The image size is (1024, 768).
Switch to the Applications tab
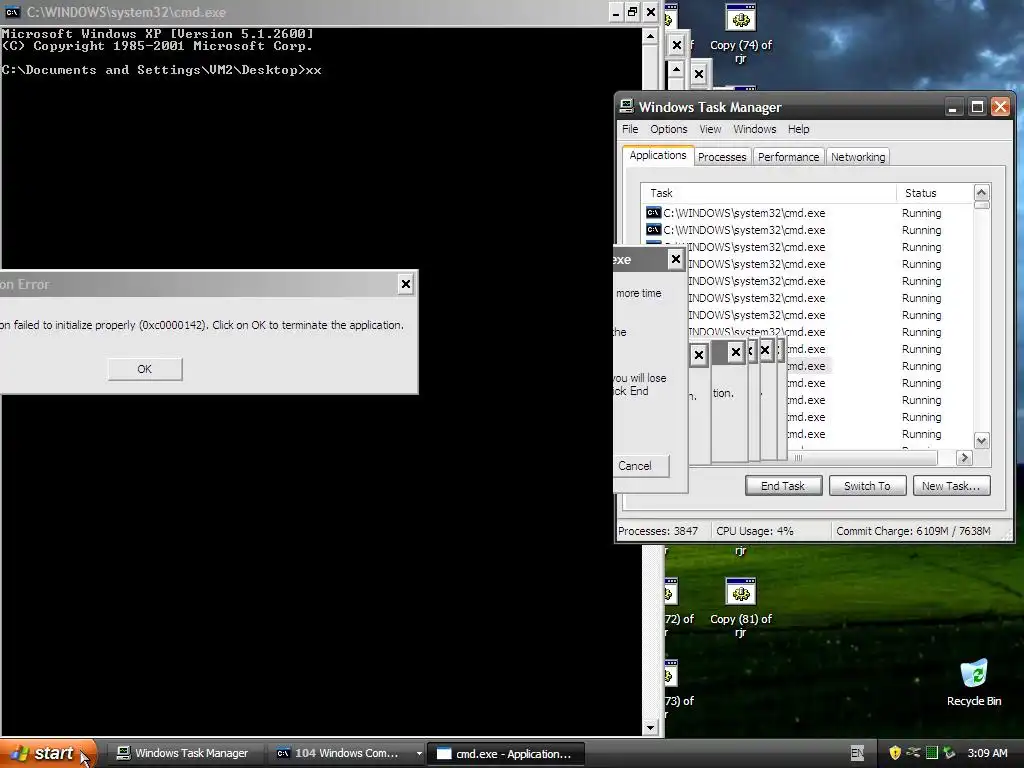point(658,155)
